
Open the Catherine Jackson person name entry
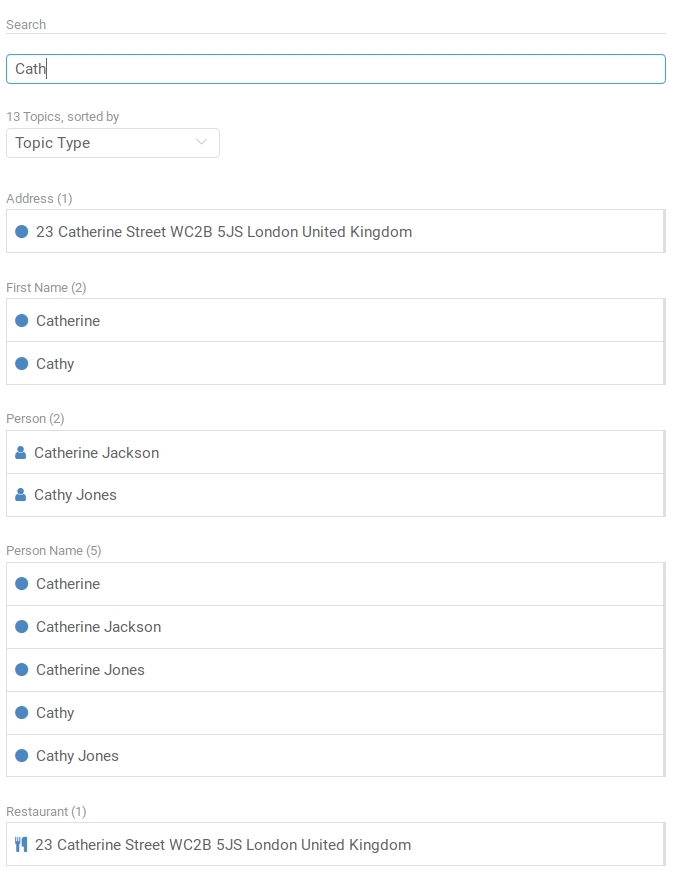coord(98,627)
